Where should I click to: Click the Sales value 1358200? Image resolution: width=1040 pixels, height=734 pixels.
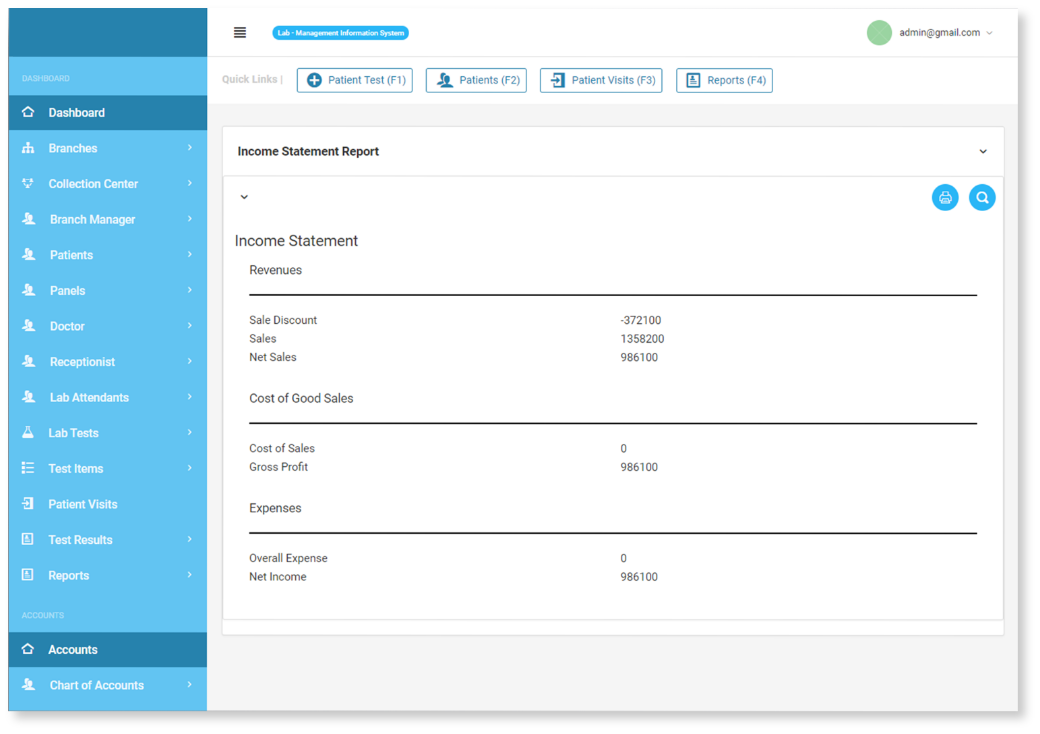click(642, 339)
